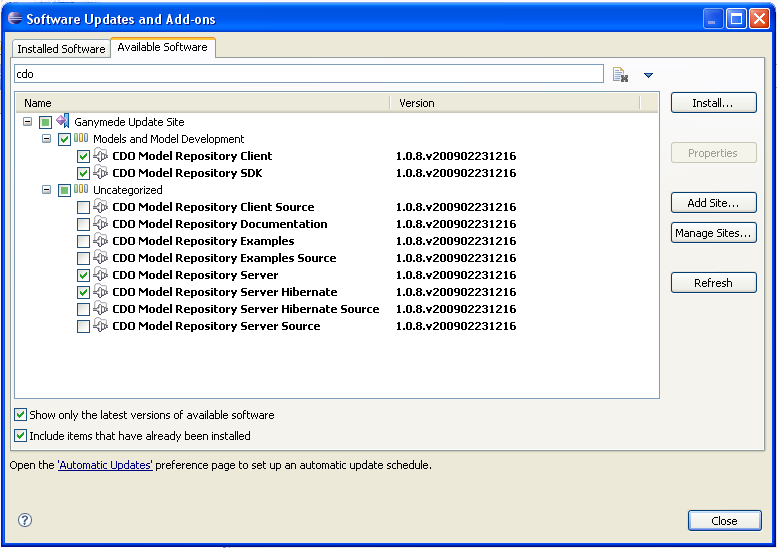Uncheck CDO Model Repository Client checkbox
Image resolution: width=777 pixels, height=548 pixels.
pyautogui.click(x=83, y=157)
